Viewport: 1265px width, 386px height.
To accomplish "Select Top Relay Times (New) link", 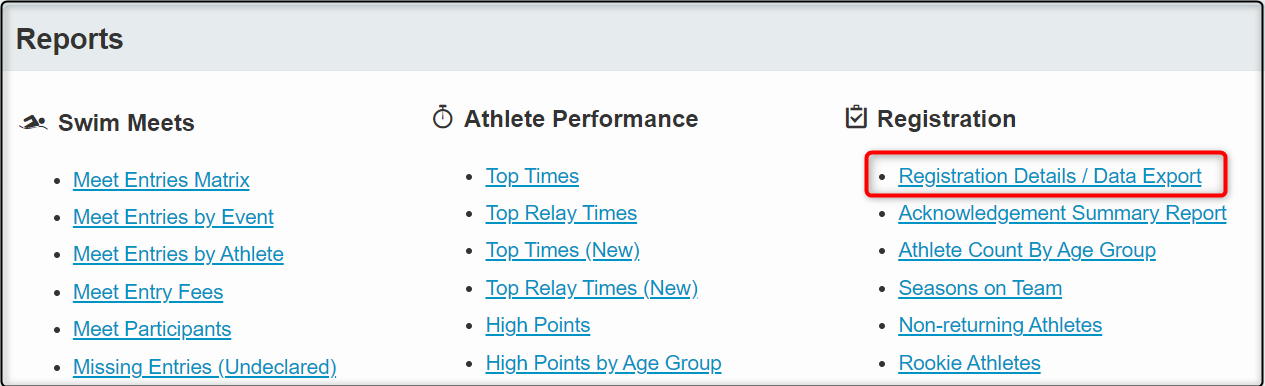I will [592, 288].
